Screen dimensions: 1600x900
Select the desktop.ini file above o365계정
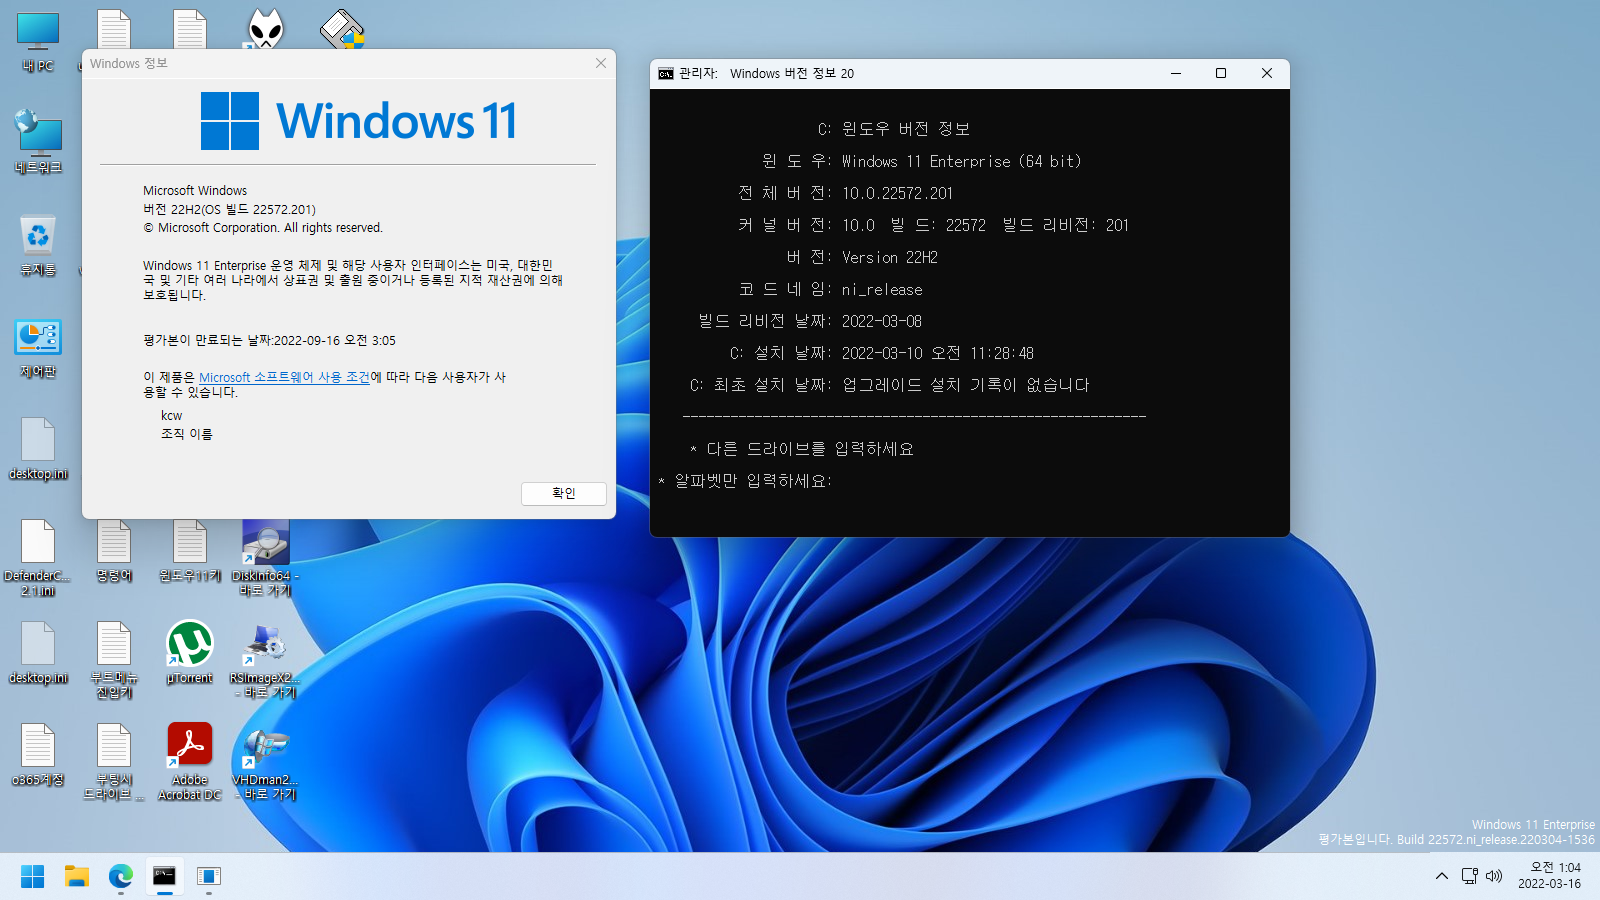(x=38, y=654)
